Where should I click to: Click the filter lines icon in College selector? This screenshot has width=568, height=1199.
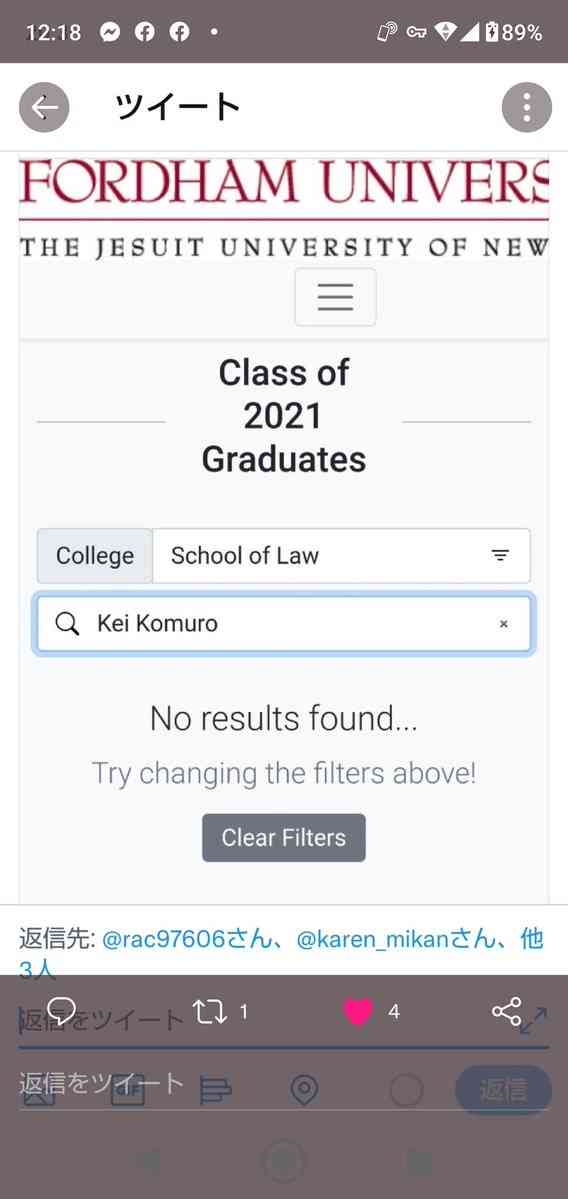click(x=500, y=556)
